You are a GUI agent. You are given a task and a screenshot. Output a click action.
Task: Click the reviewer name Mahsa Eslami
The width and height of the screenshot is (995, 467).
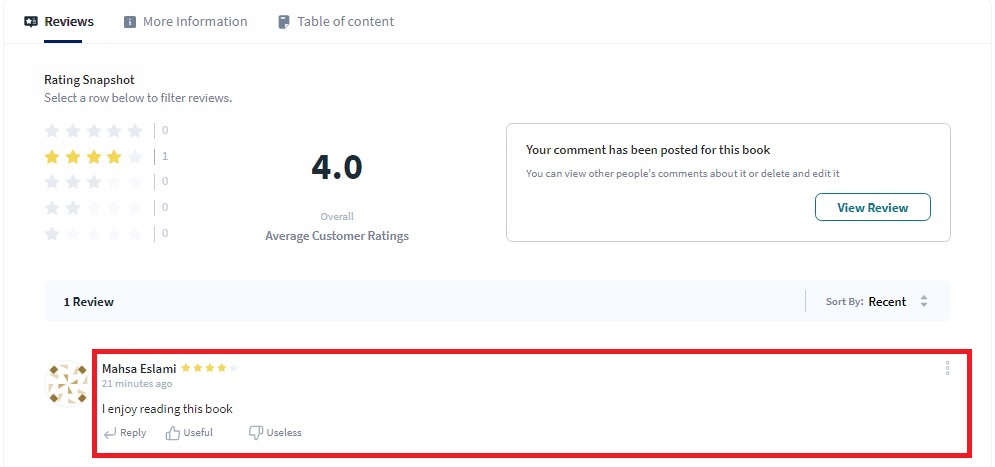point(139,369)
